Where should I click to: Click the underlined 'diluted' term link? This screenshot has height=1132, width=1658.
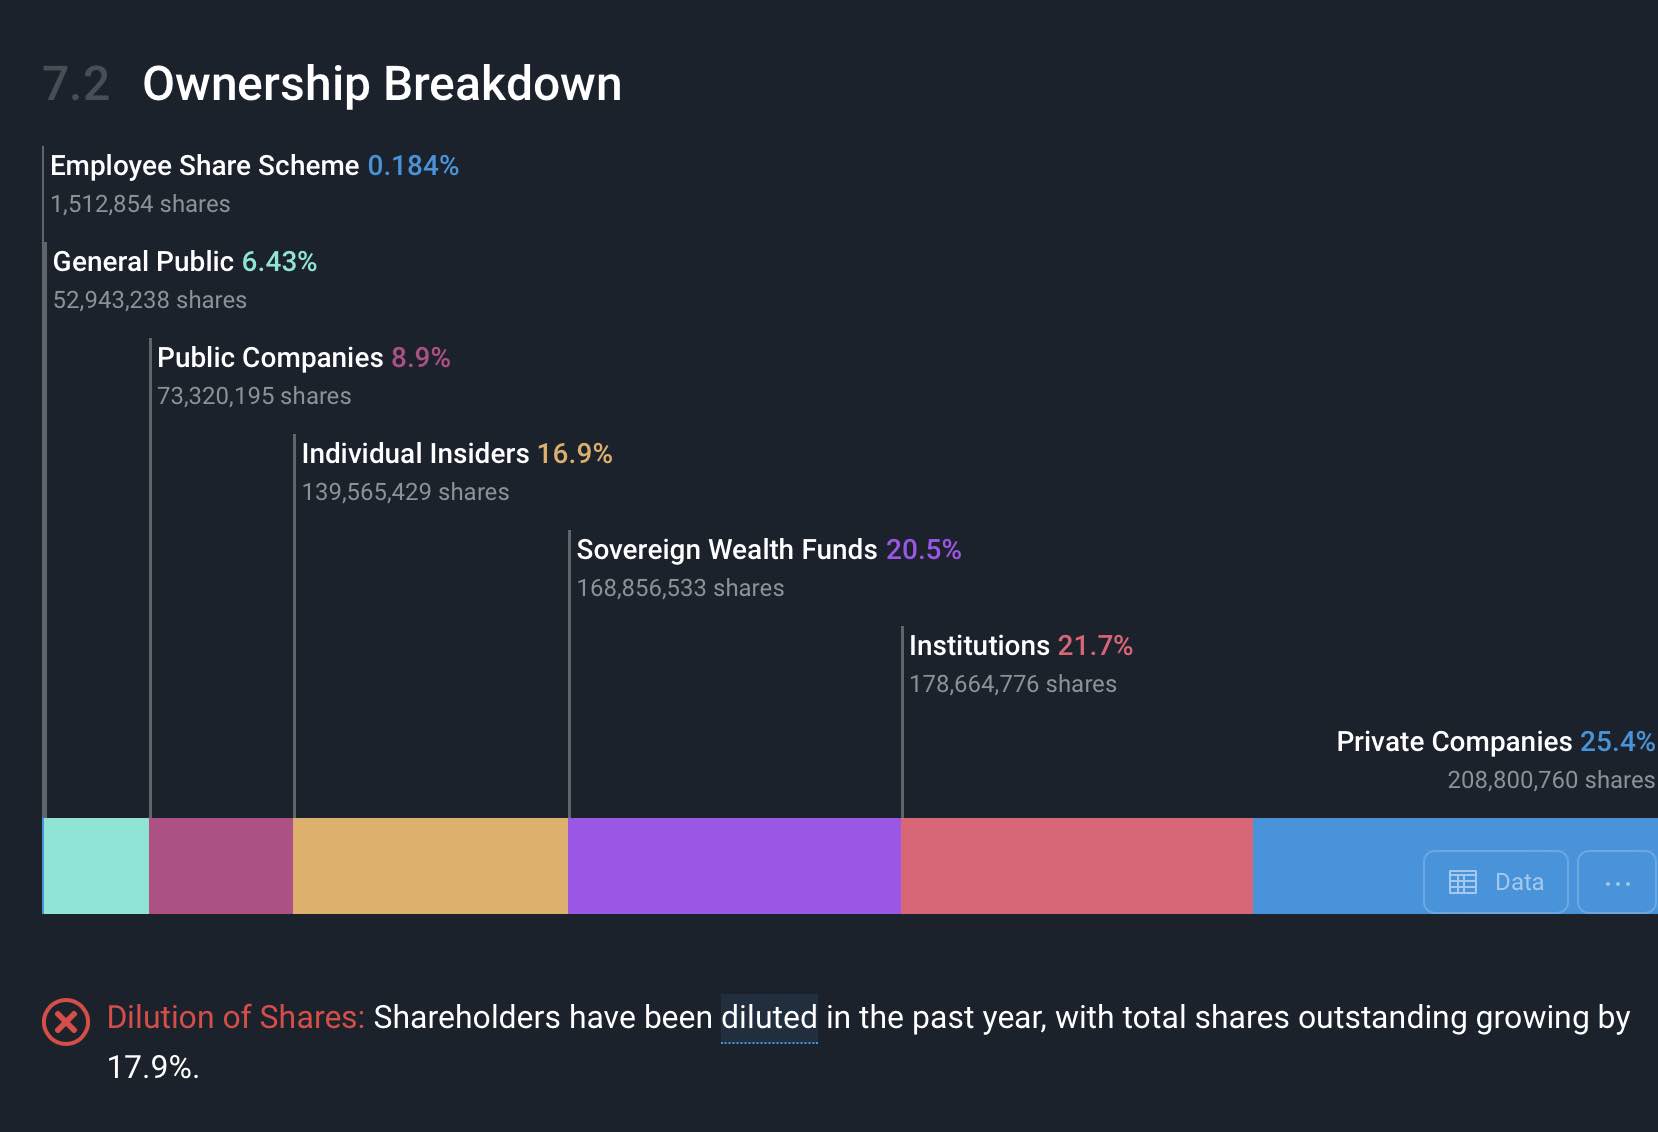point(769,1018)
